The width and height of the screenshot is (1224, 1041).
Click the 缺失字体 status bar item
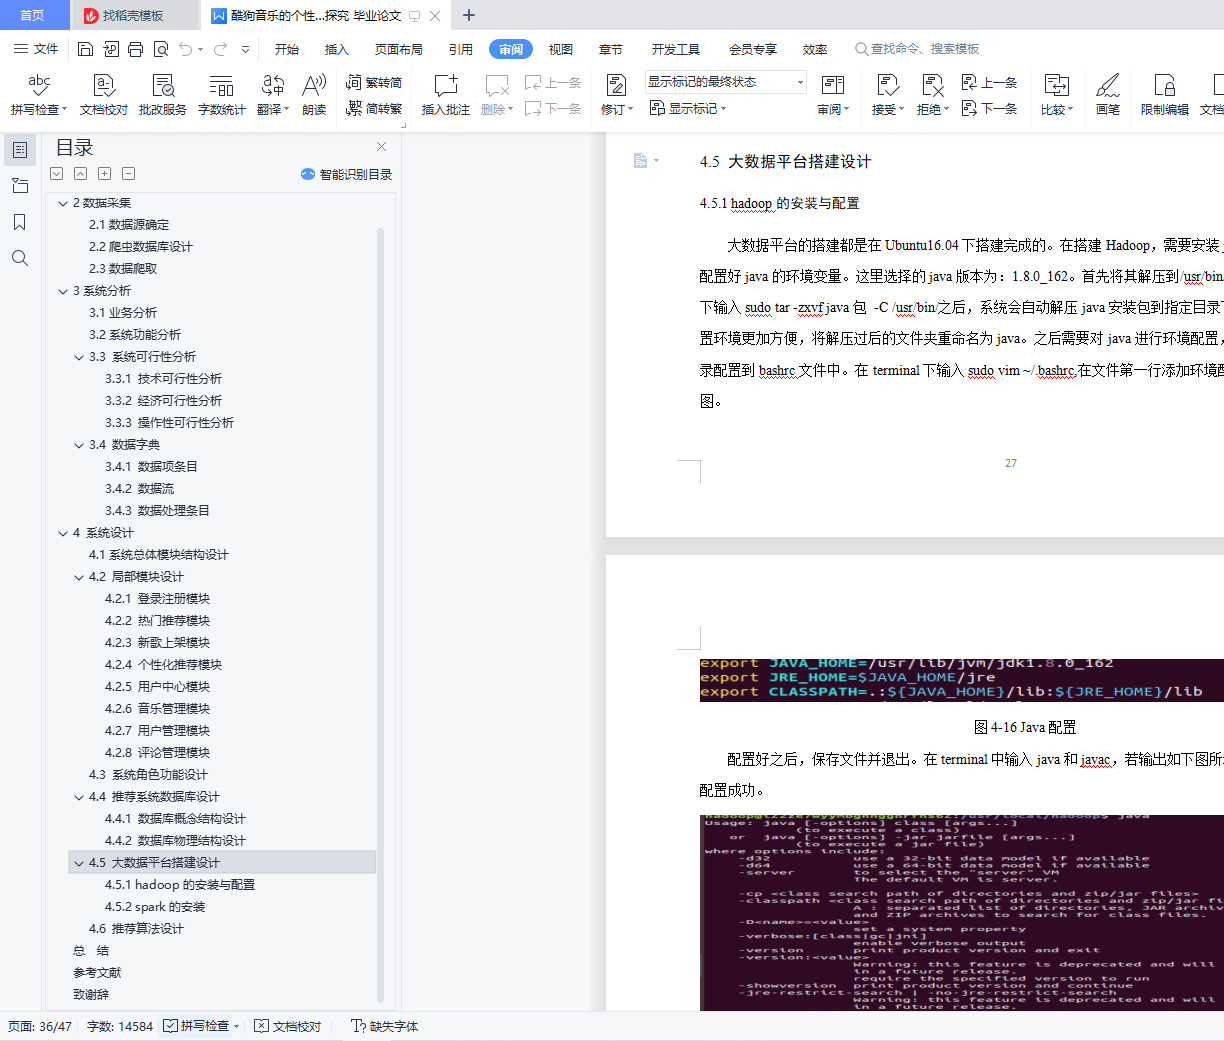point(385,1026)
